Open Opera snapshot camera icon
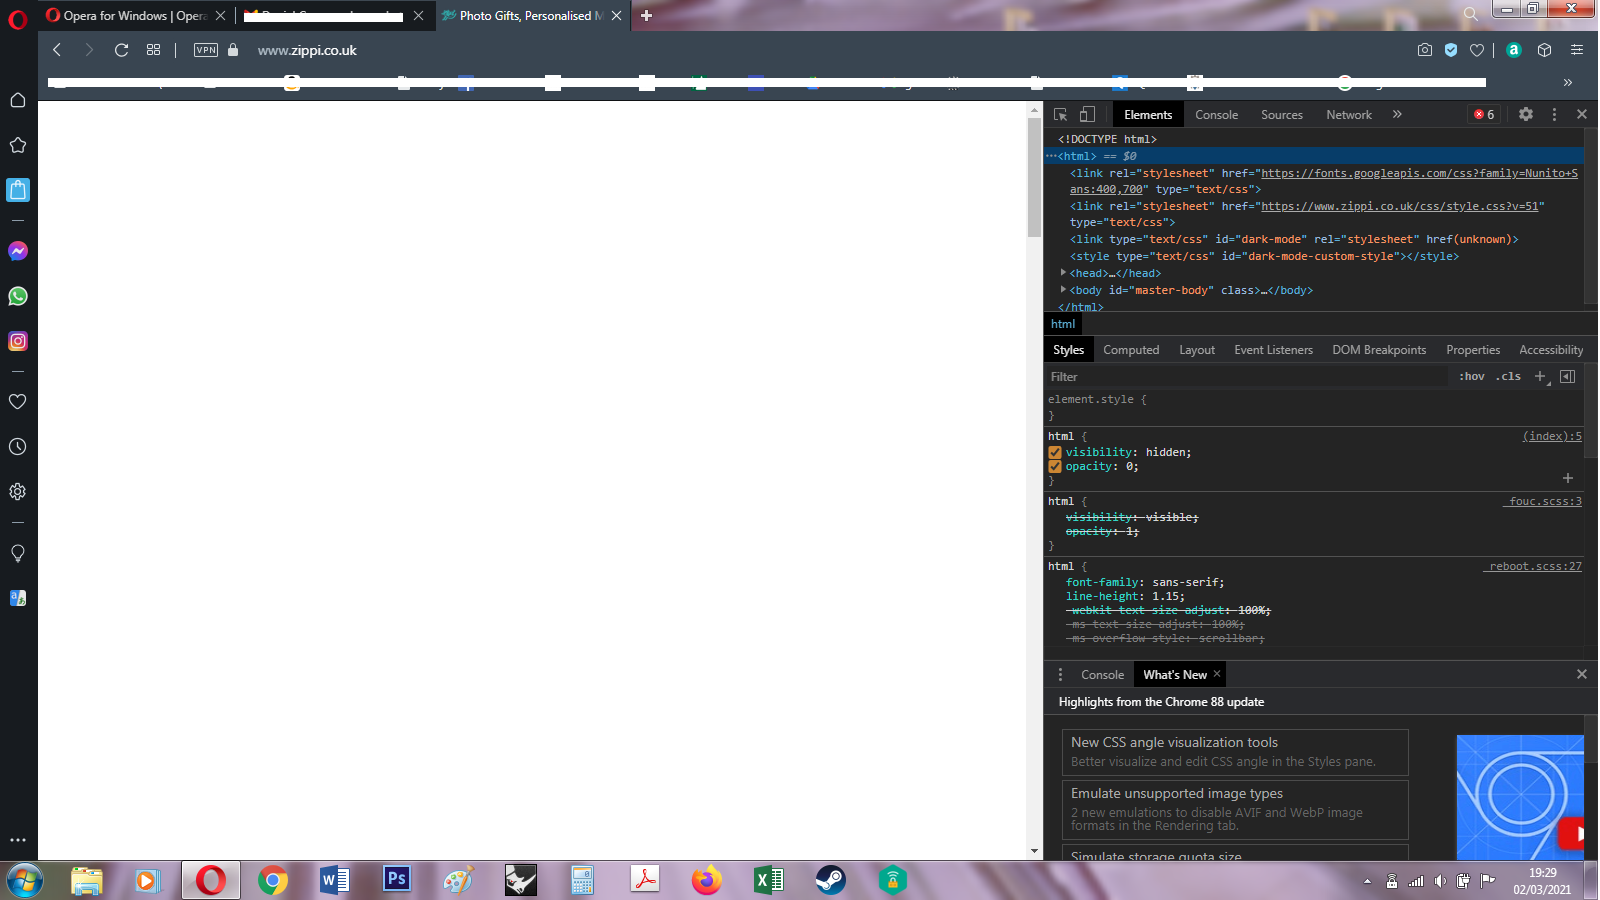The image size is (1600, 900). (x=1425, y=50)
